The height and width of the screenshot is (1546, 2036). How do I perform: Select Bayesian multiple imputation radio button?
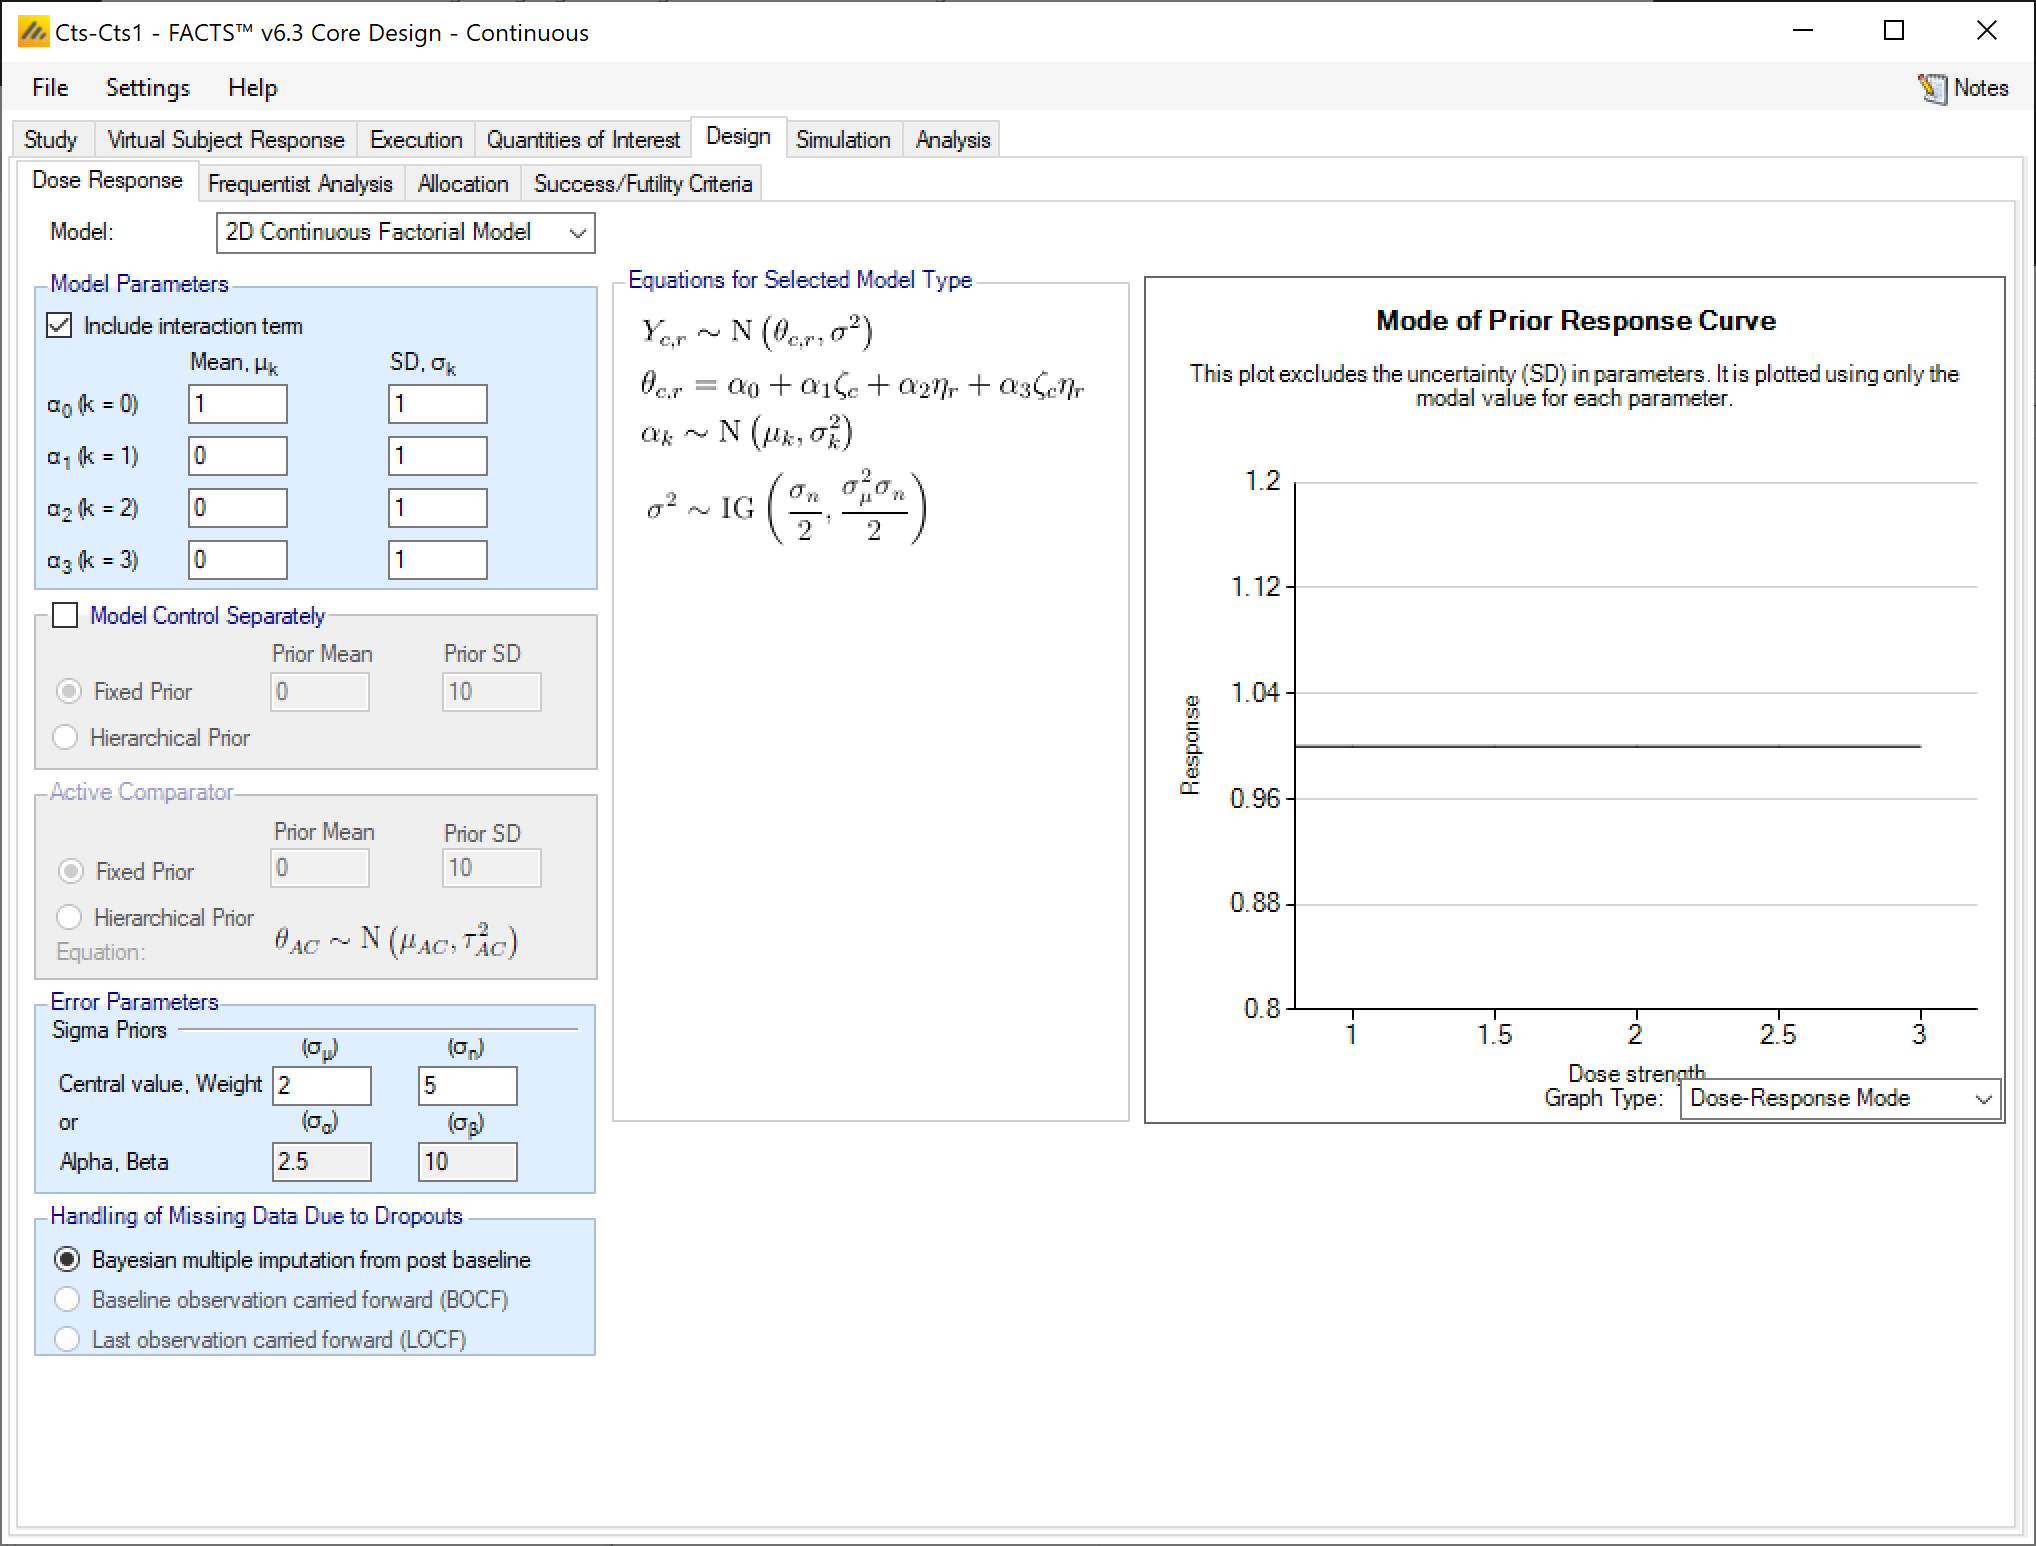tap(67, 1259)
